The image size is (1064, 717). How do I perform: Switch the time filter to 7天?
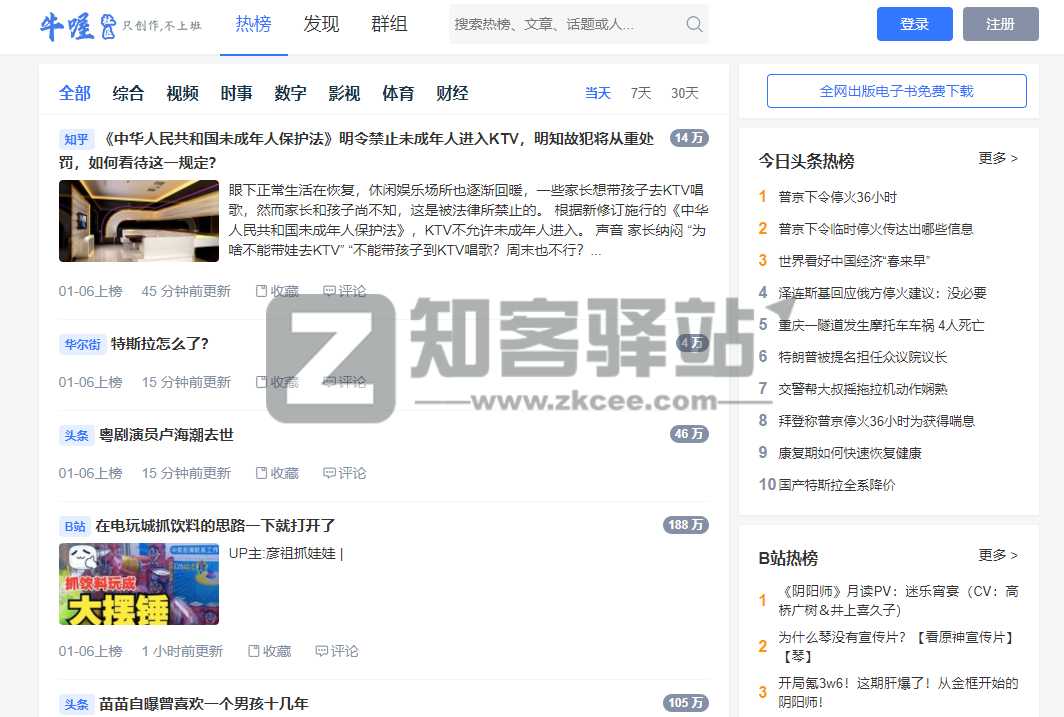point(640,93)
